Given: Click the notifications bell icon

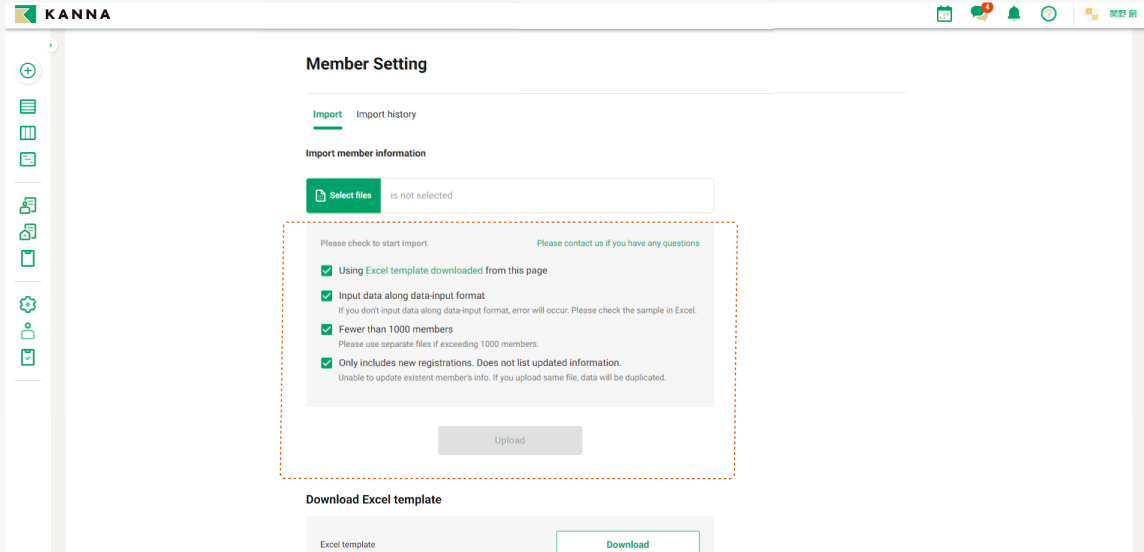Looking at the screenshot, I should coord(1014,14).
